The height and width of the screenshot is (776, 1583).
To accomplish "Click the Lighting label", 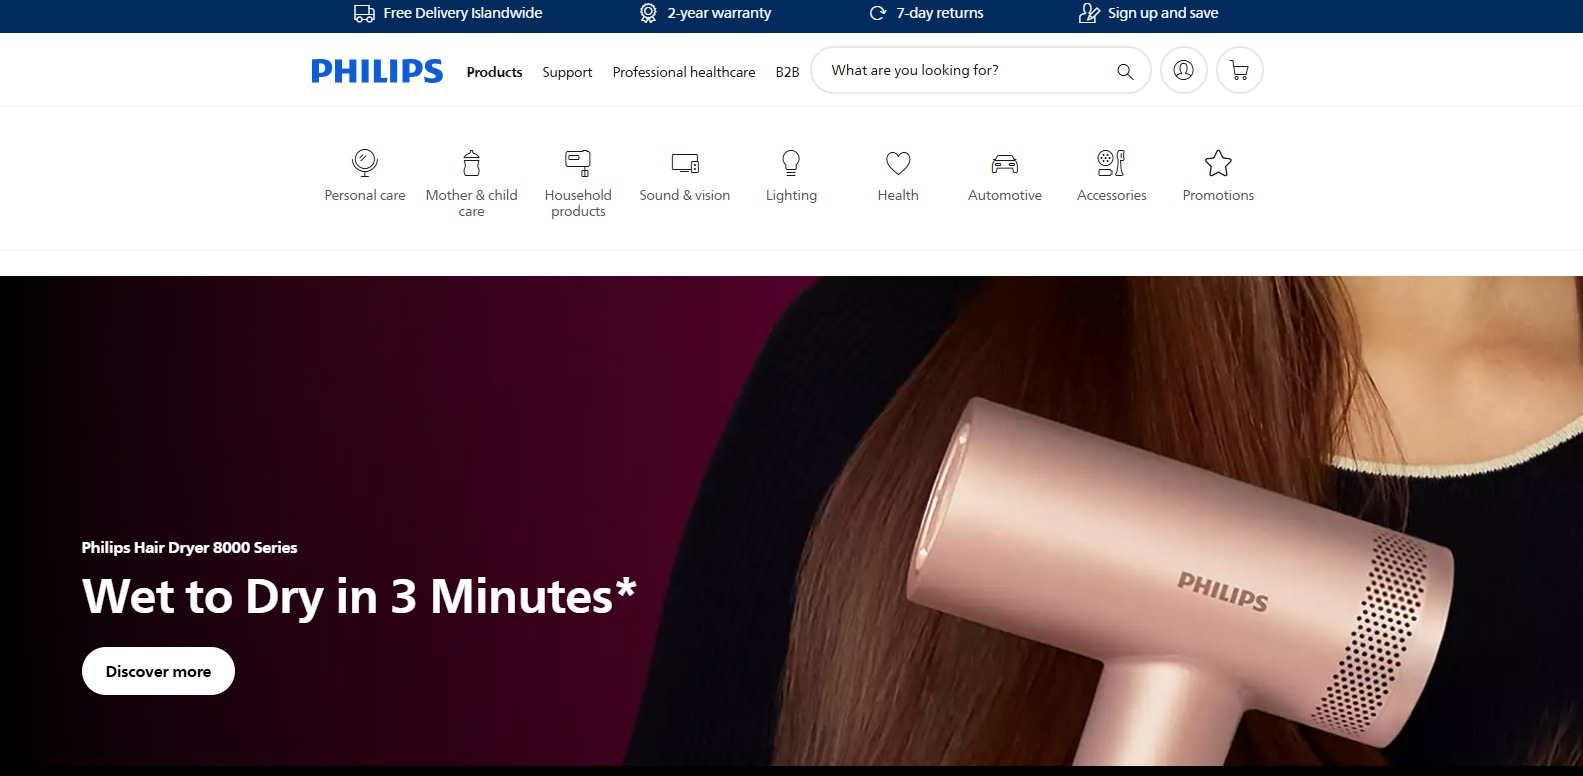I will click(x=791, y=195).
